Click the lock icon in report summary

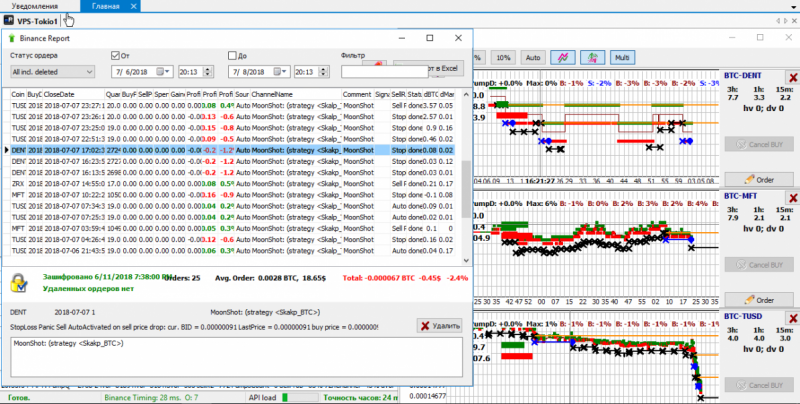point(18,284)
